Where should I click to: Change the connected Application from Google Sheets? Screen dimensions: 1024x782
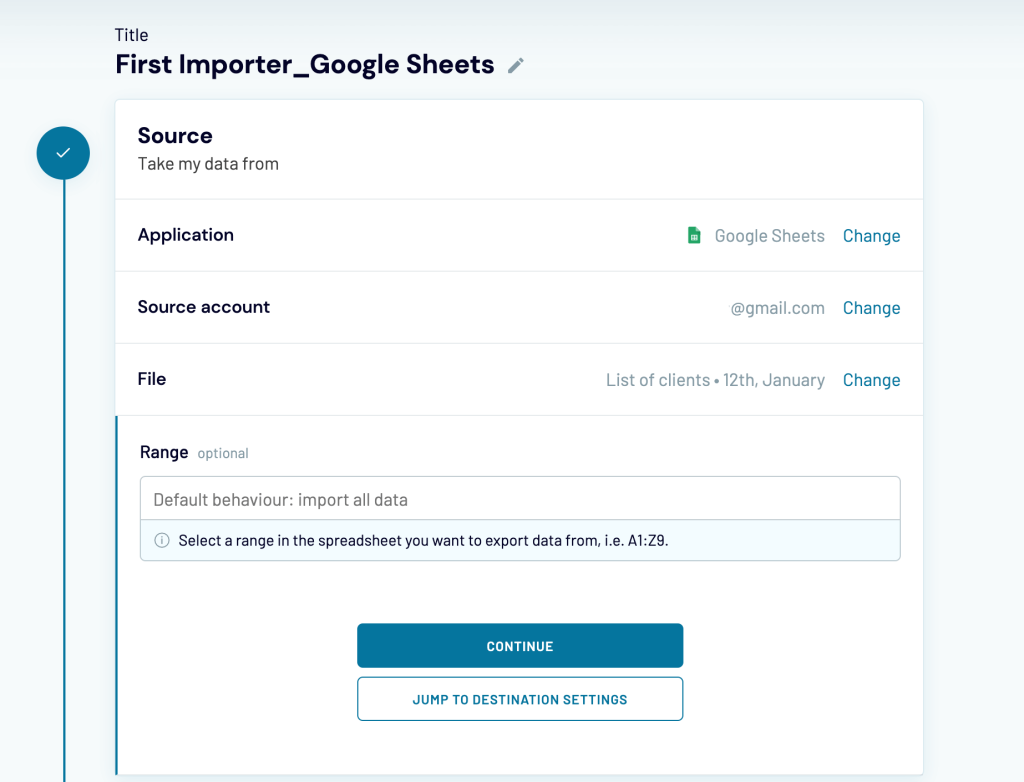click(x=871, y=235)
